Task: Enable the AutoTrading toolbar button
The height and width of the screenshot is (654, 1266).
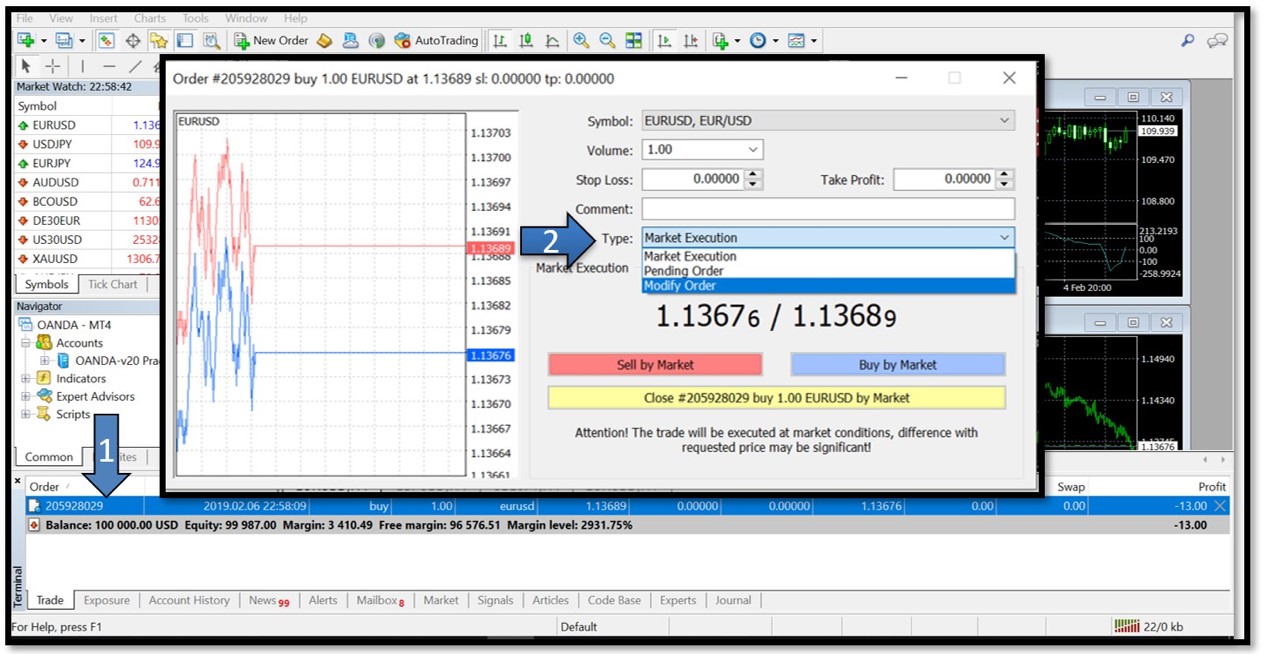Action: [x=436, y=41]
